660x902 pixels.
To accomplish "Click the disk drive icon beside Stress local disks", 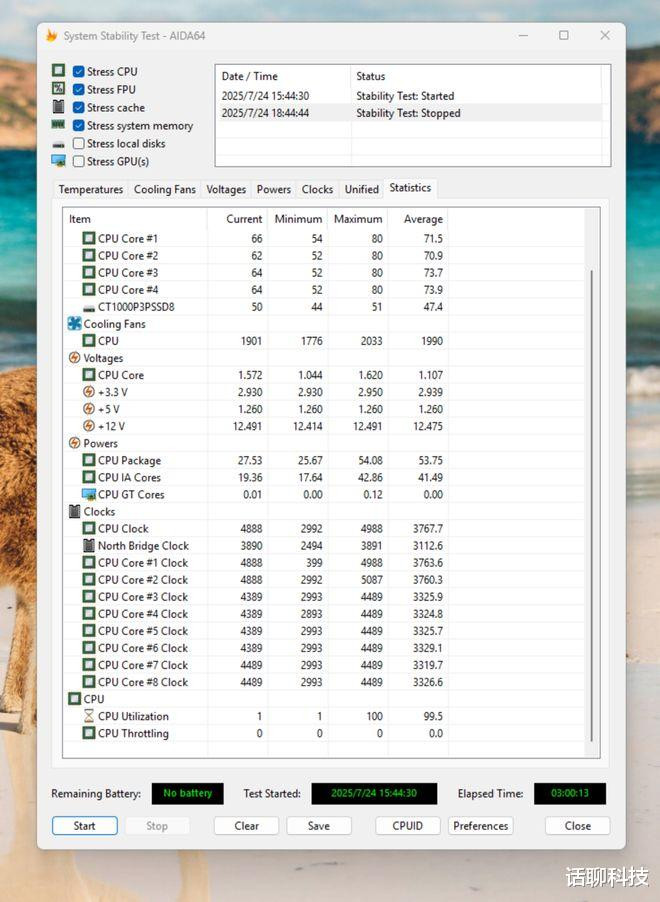I will click(58, 144).
